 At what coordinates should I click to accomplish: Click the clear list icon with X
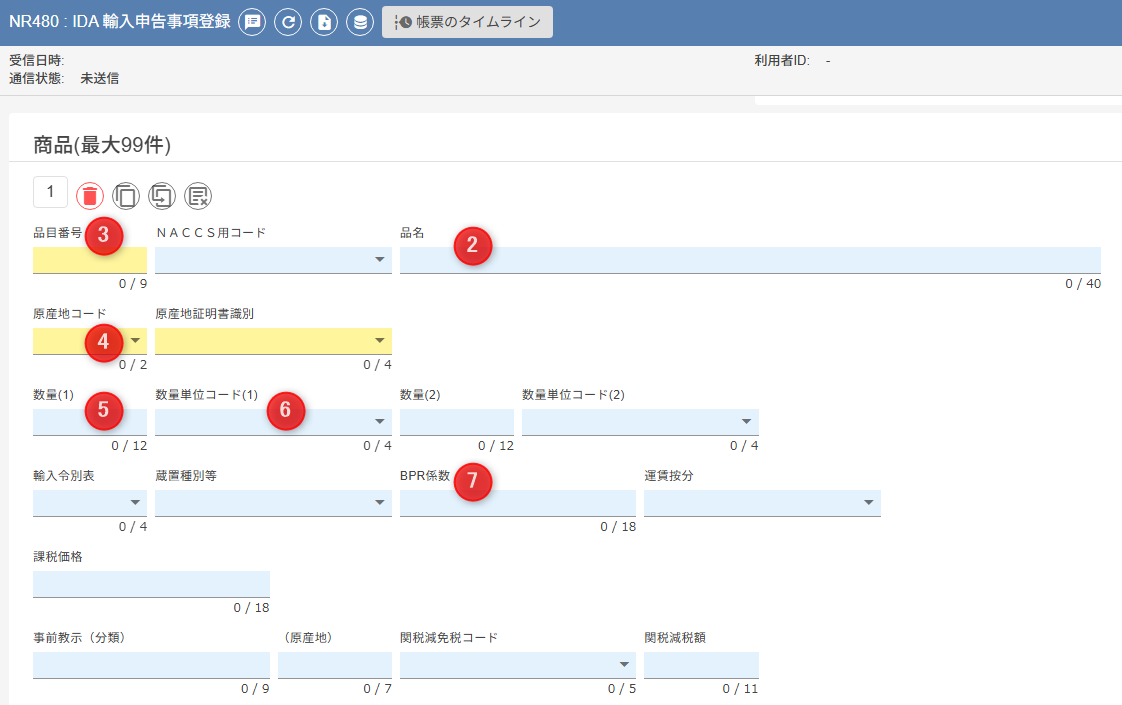click(198, 196)
